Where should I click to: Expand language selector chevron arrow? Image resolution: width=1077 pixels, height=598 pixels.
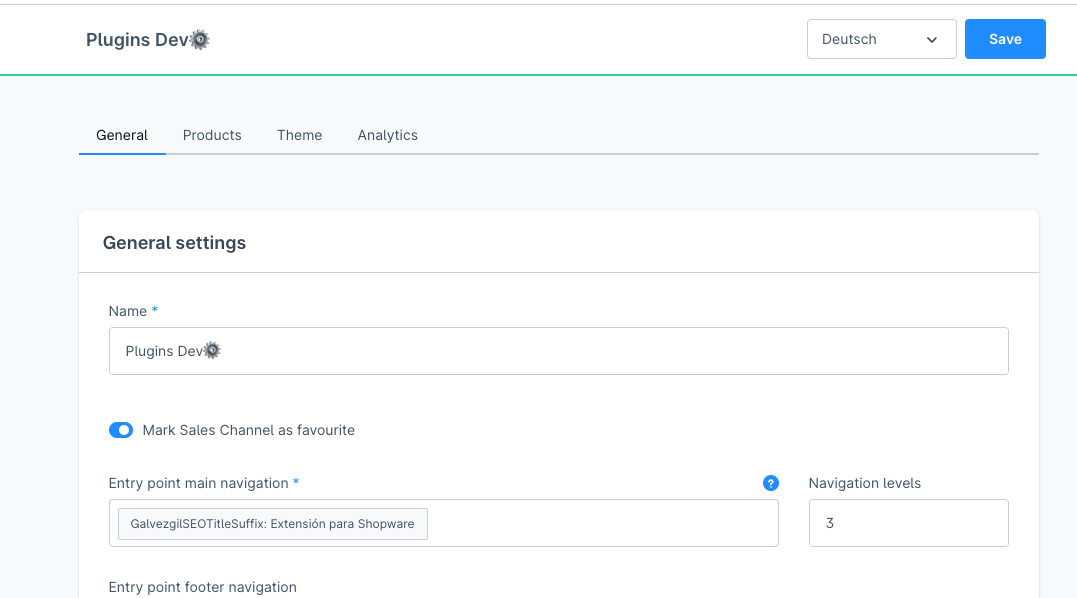(931, 40)
